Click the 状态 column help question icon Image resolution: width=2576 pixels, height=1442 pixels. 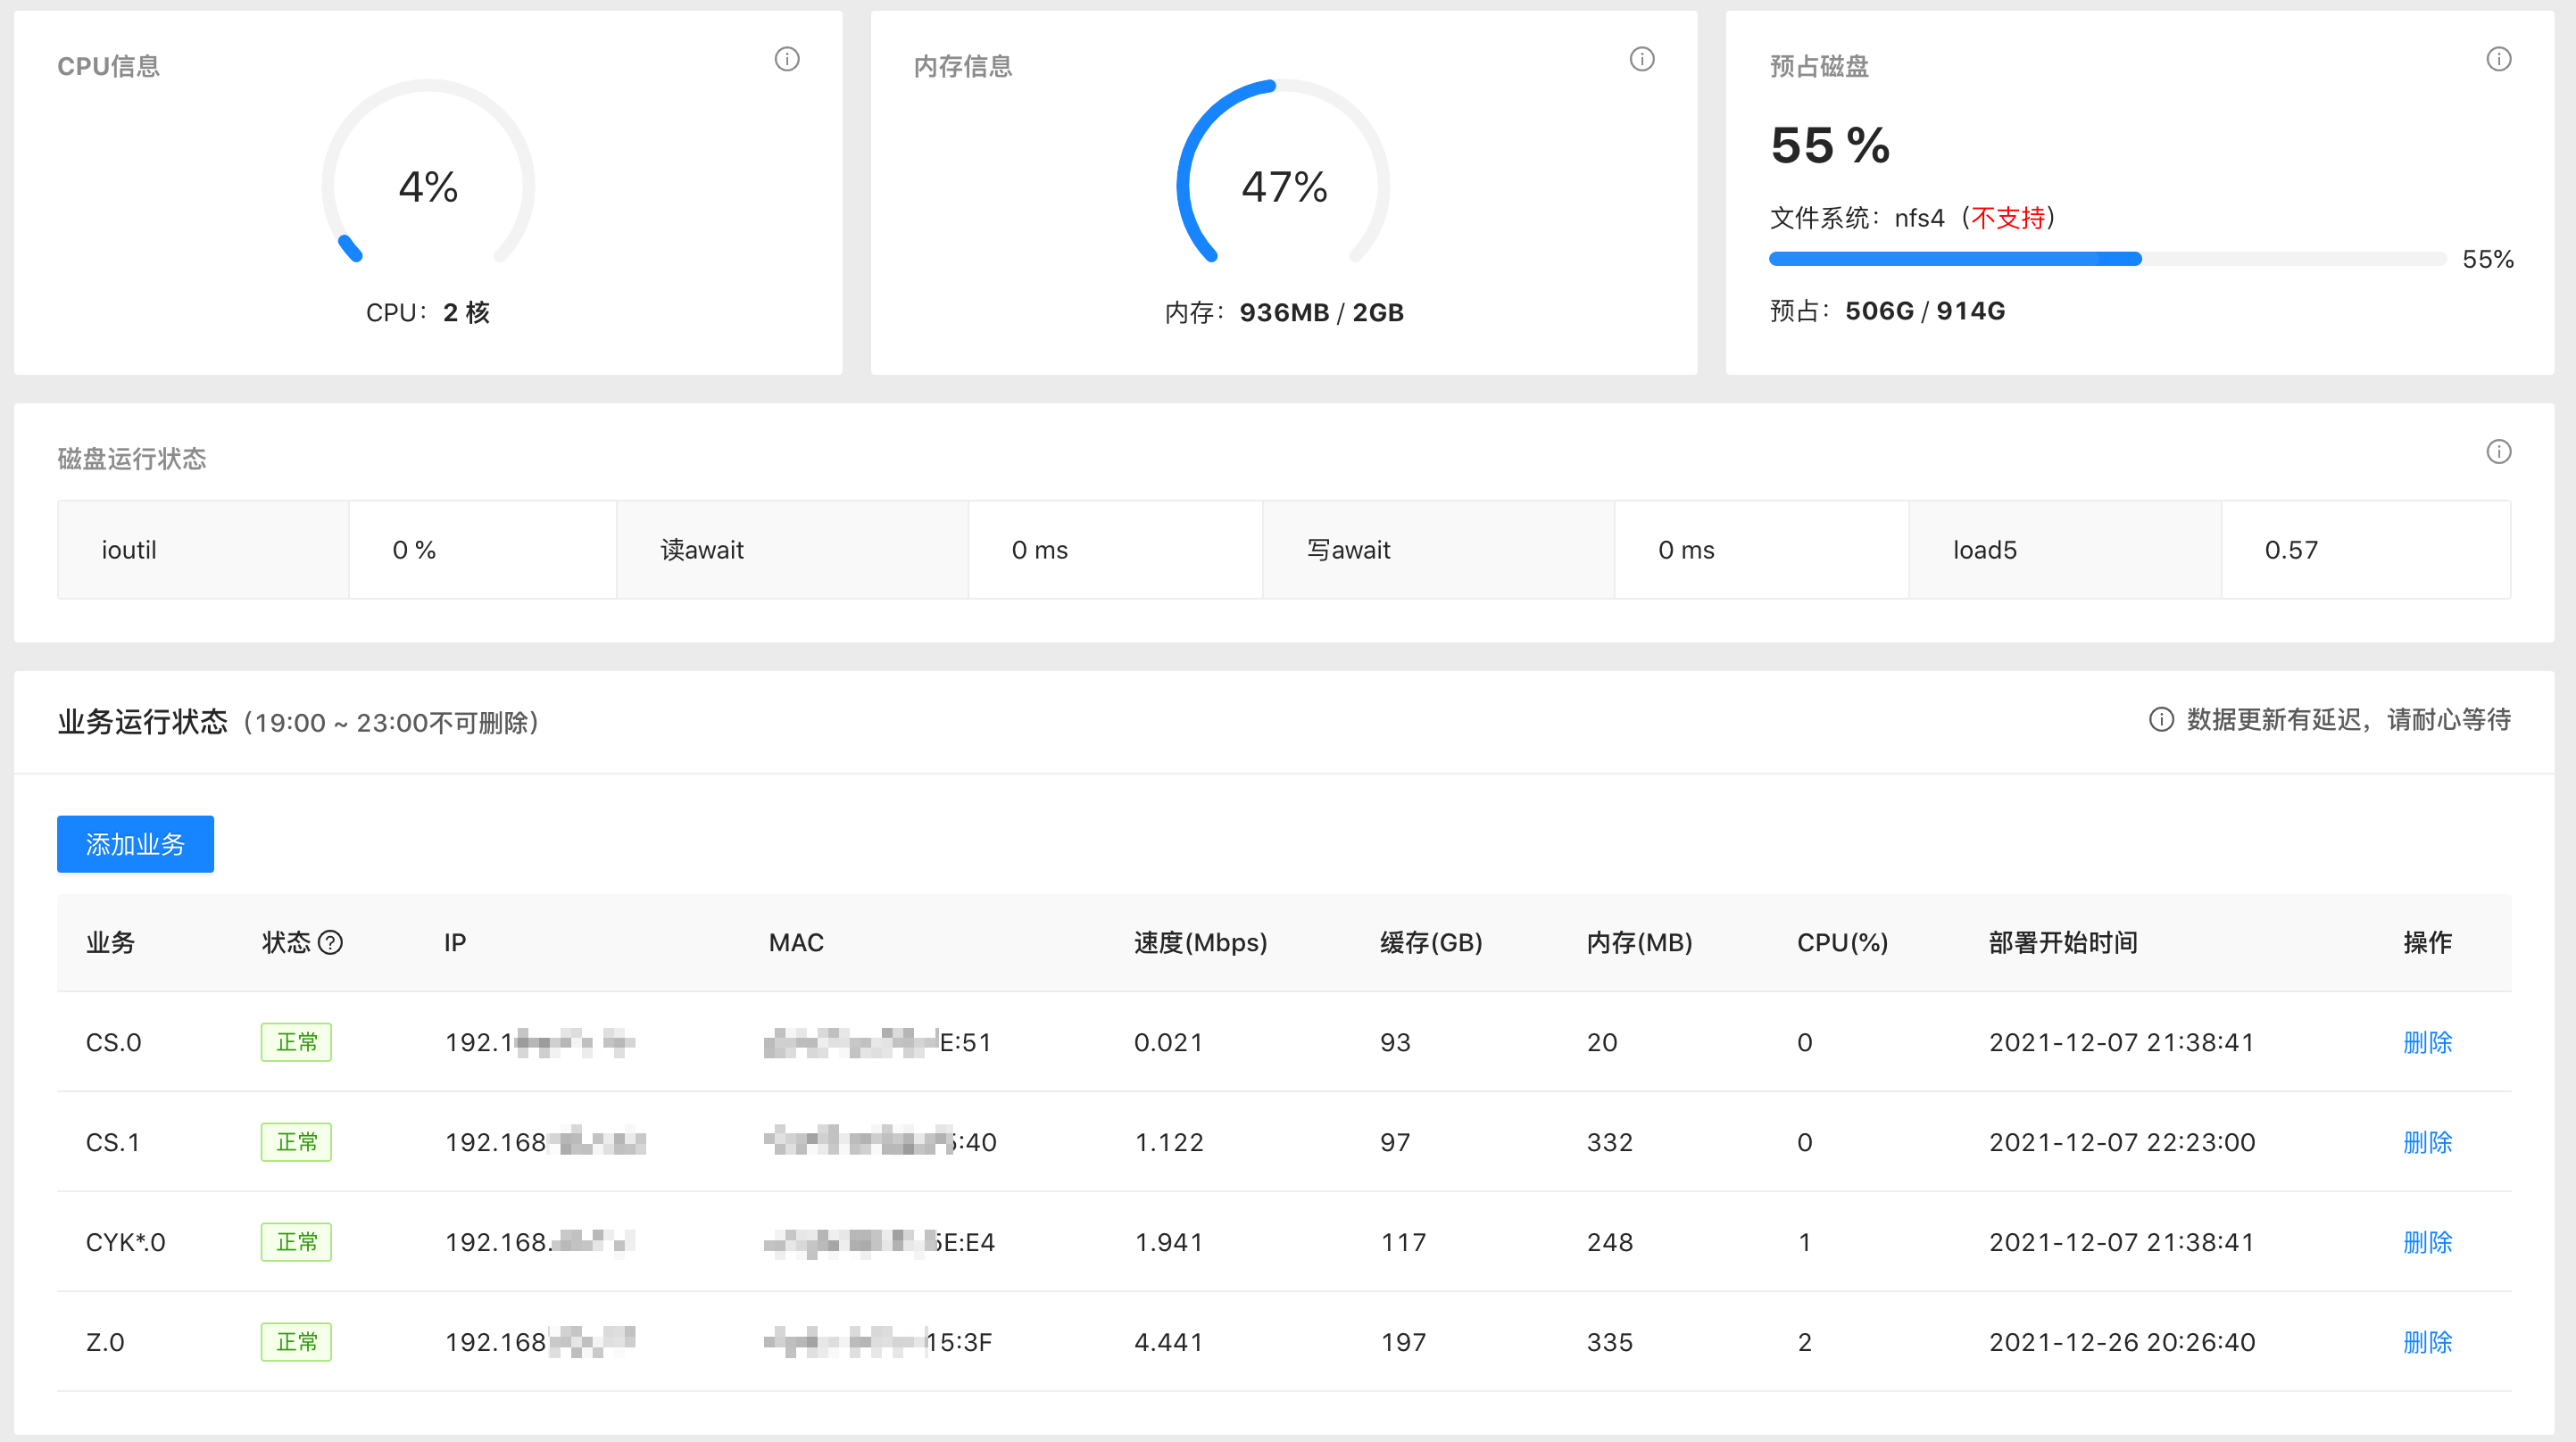[330, 942]
